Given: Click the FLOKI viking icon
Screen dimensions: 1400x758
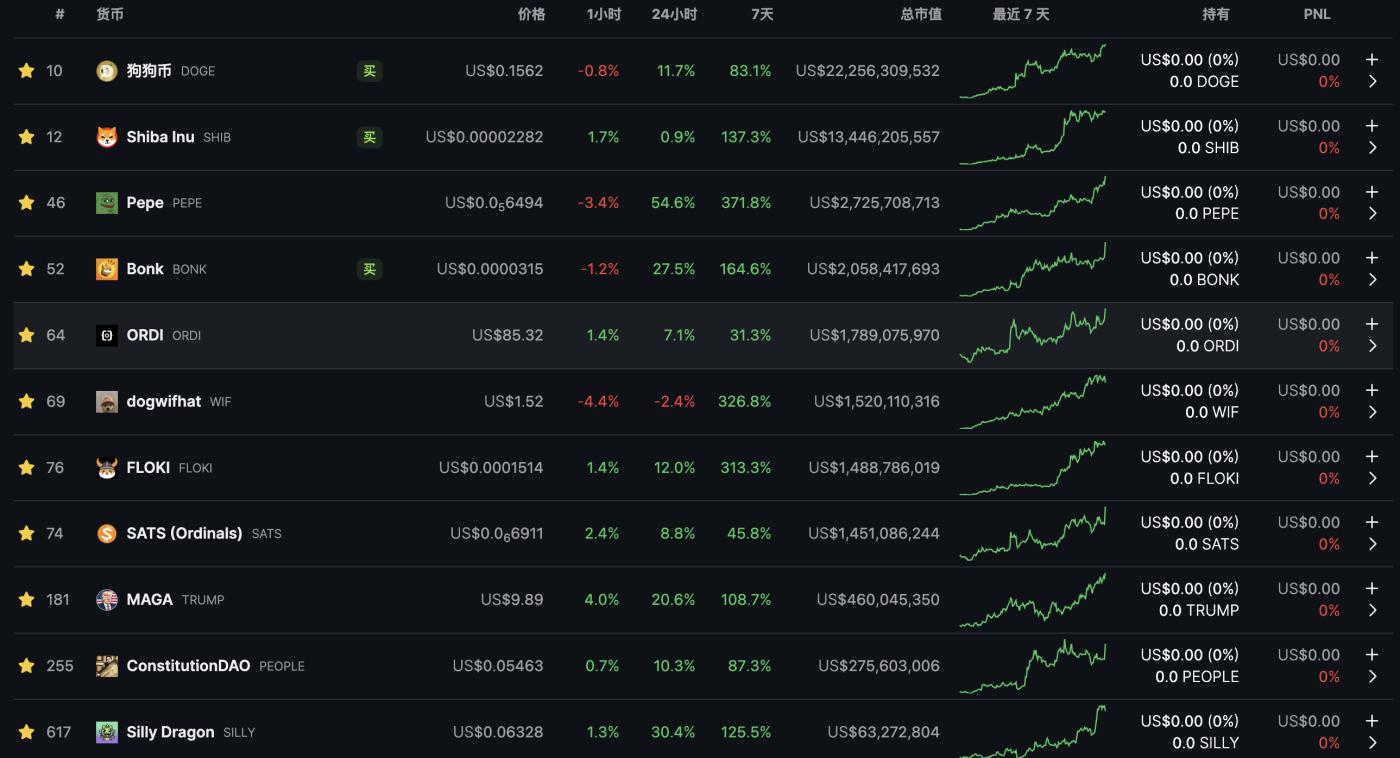Looking at the screenshot, I should pos(107,468).
